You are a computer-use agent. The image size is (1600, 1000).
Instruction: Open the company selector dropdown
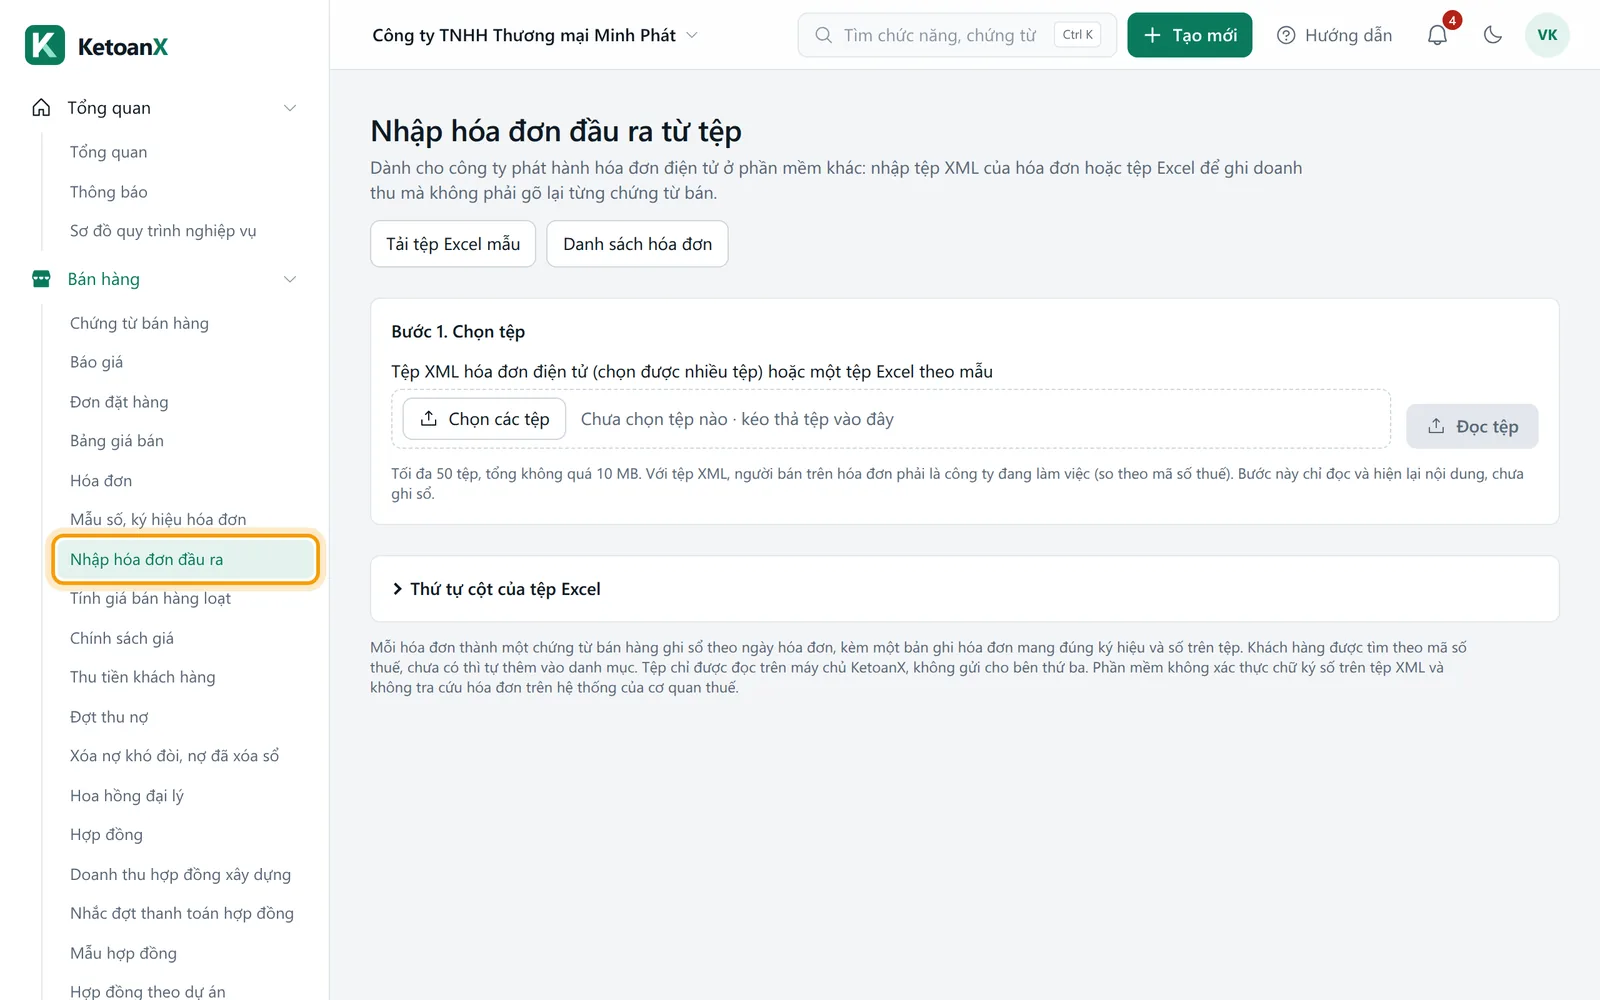point(535,35)
